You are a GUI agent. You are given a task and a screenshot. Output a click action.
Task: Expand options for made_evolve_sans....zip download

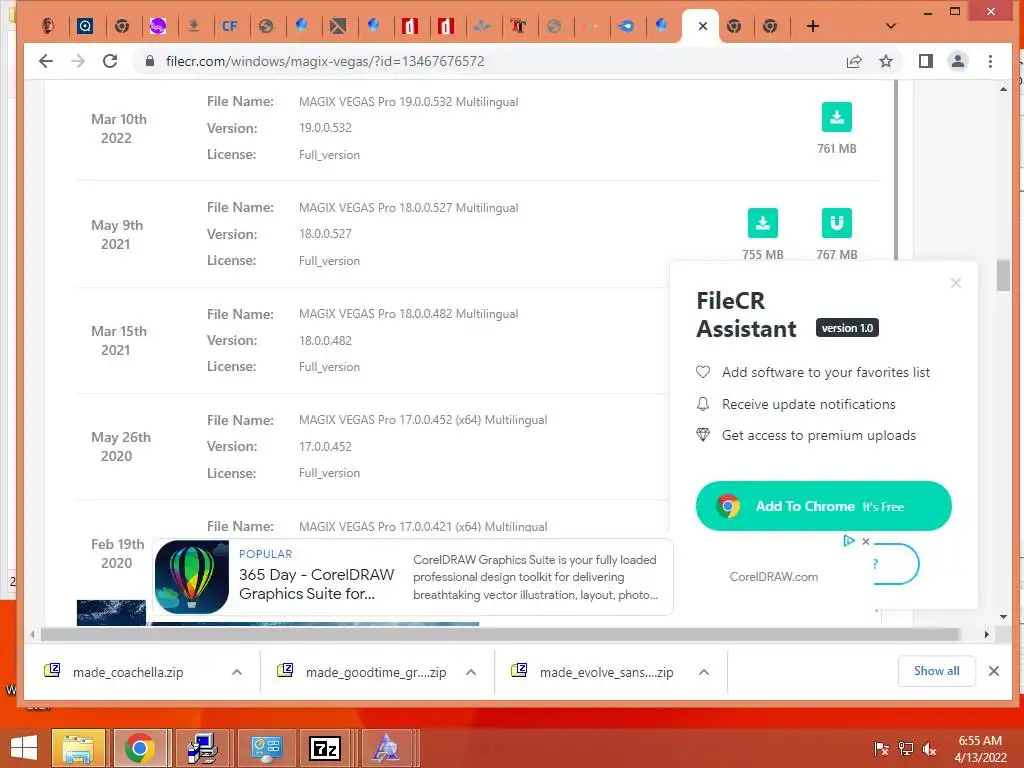pyautogui.click(x=703, y=672)
